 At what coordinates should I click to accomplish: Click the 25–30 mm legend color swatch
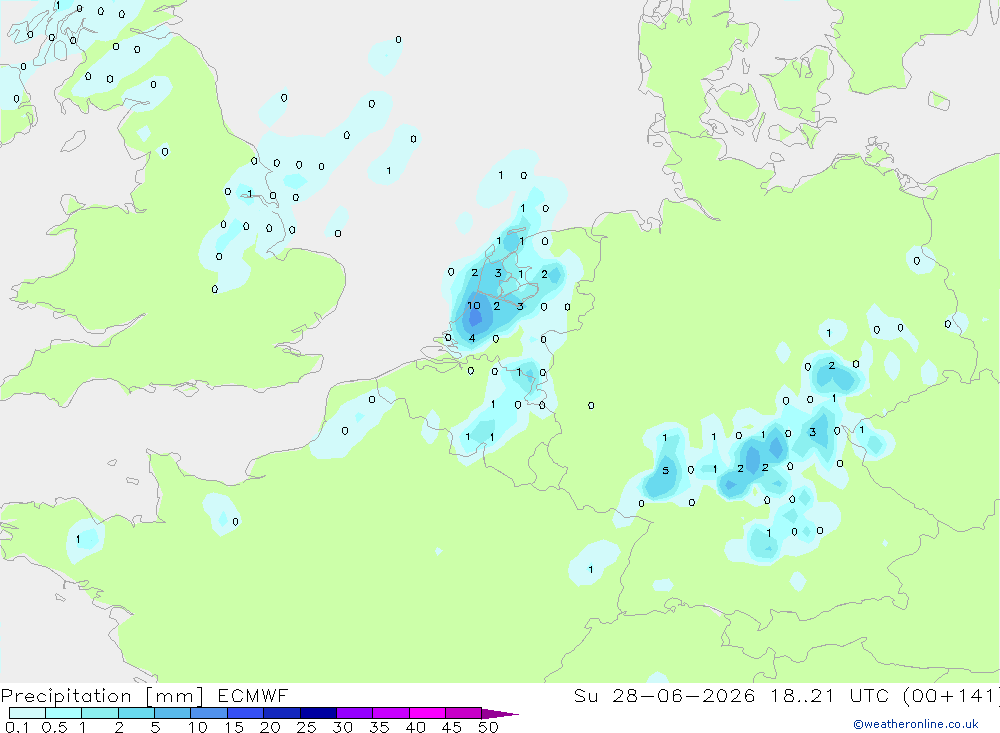tap(318, 713)
